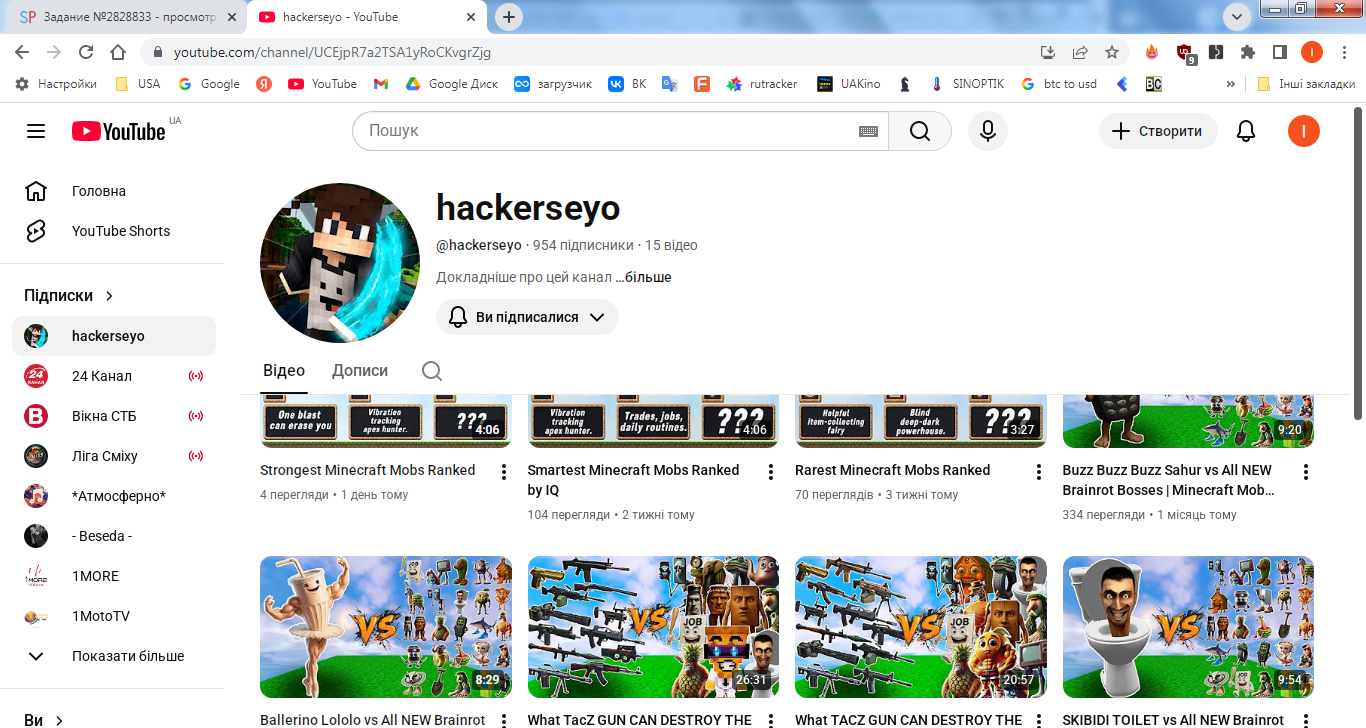Viewport: 1366px width, 728px height.
Task: Switch to the Дописи tab
Action: (360, 371)
